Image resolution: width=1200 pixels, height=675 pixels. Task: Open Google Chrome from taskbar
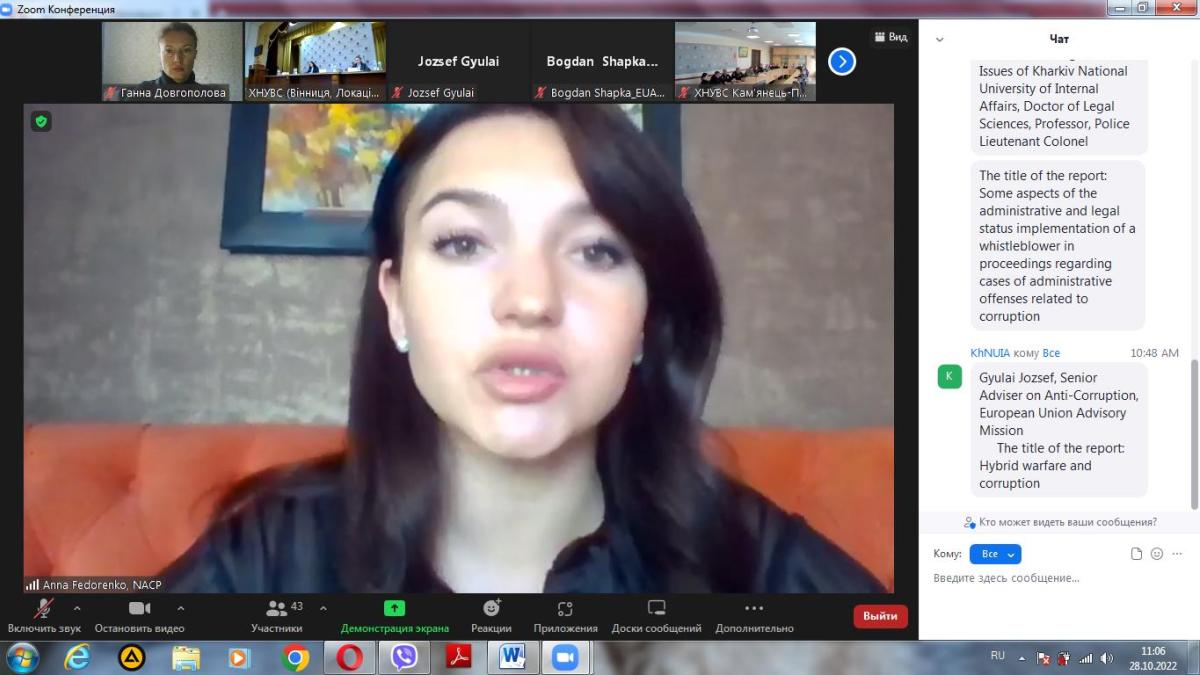coord(295,657)
